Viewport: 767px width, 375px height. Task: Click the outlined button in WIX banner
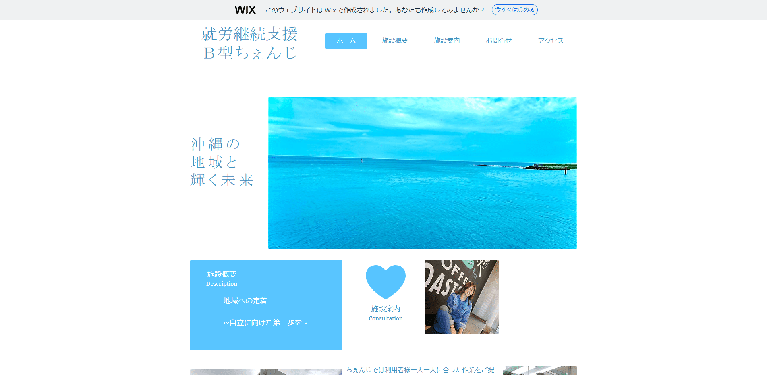point(515,10)
